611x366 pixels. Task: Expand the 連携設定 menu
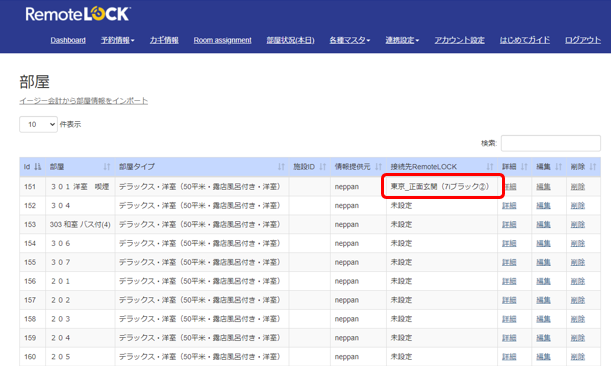tap(402, 40)
